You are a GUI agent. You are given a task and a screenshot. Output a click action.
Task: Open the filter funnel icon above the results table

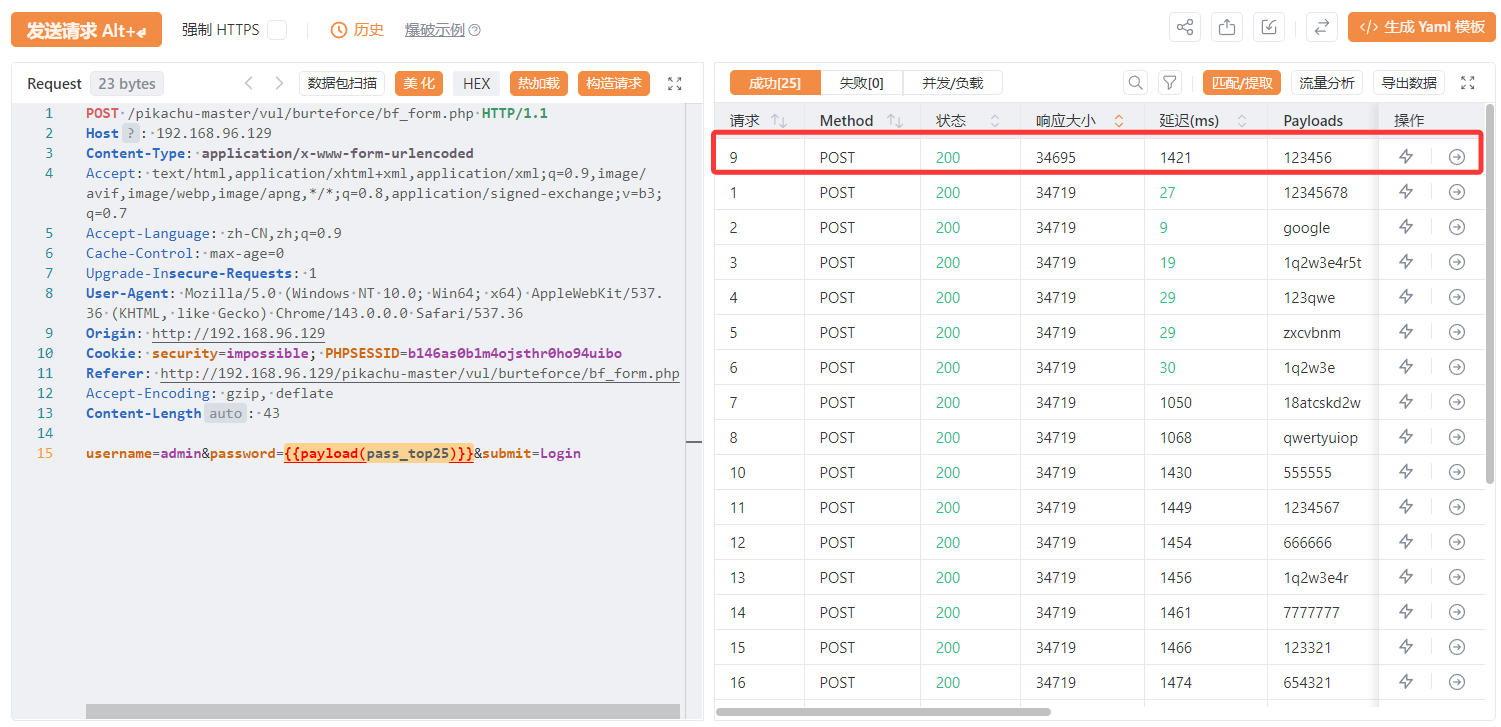[x=1169, y=83]
